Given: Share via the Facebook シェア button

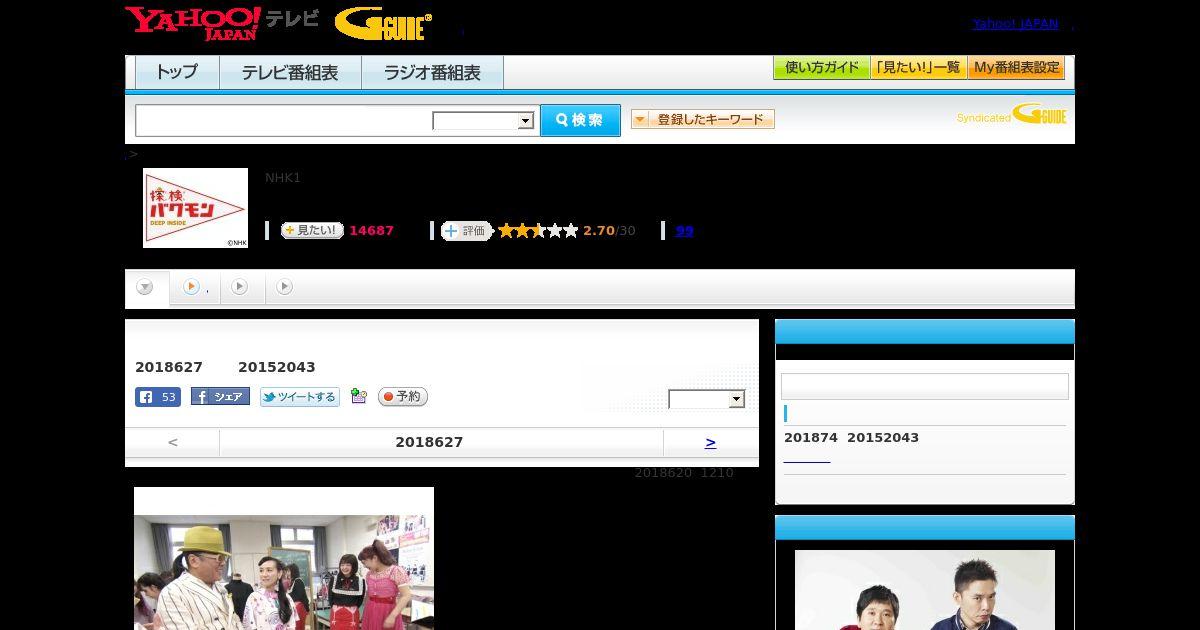Looking at the screenshot, I should click(x=220, y=397).
